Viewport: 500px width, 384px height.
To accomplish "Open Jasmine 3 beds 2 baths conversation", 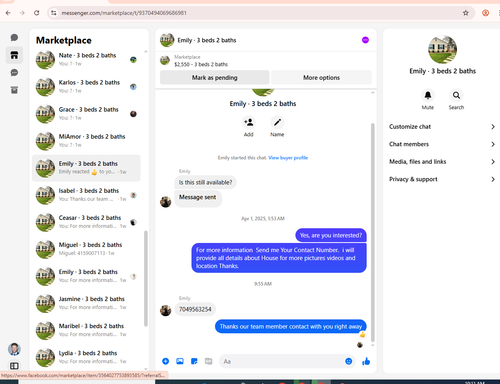I will pos(87,303).
